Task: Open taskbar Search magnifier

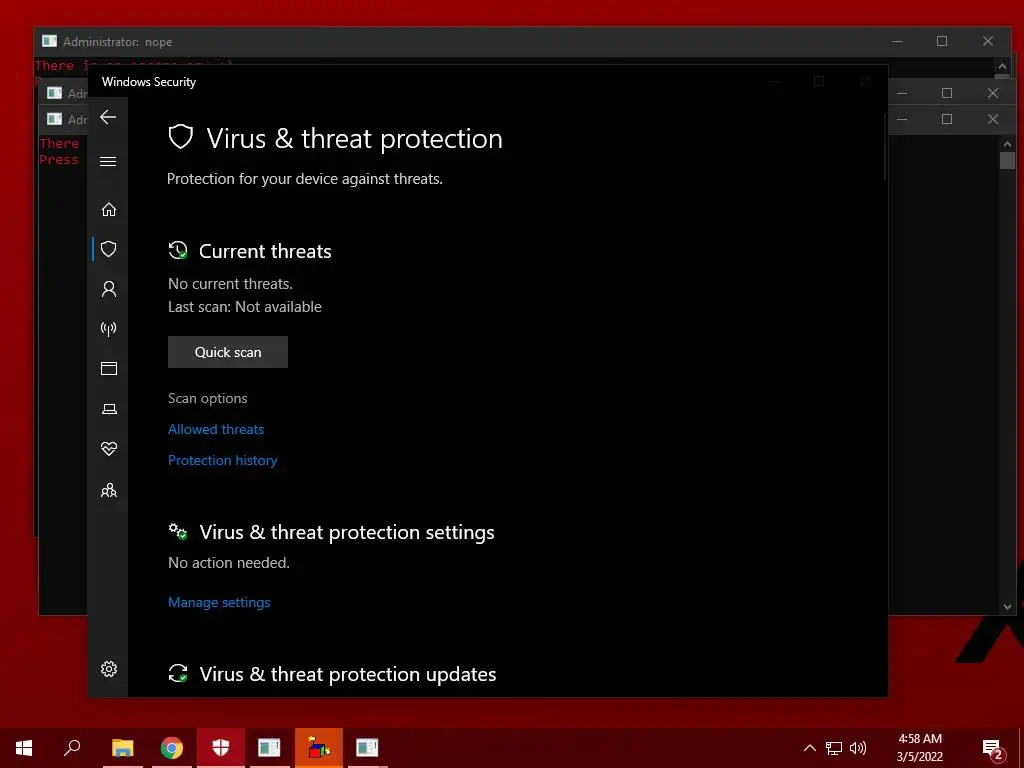Action: click(72, 748)
